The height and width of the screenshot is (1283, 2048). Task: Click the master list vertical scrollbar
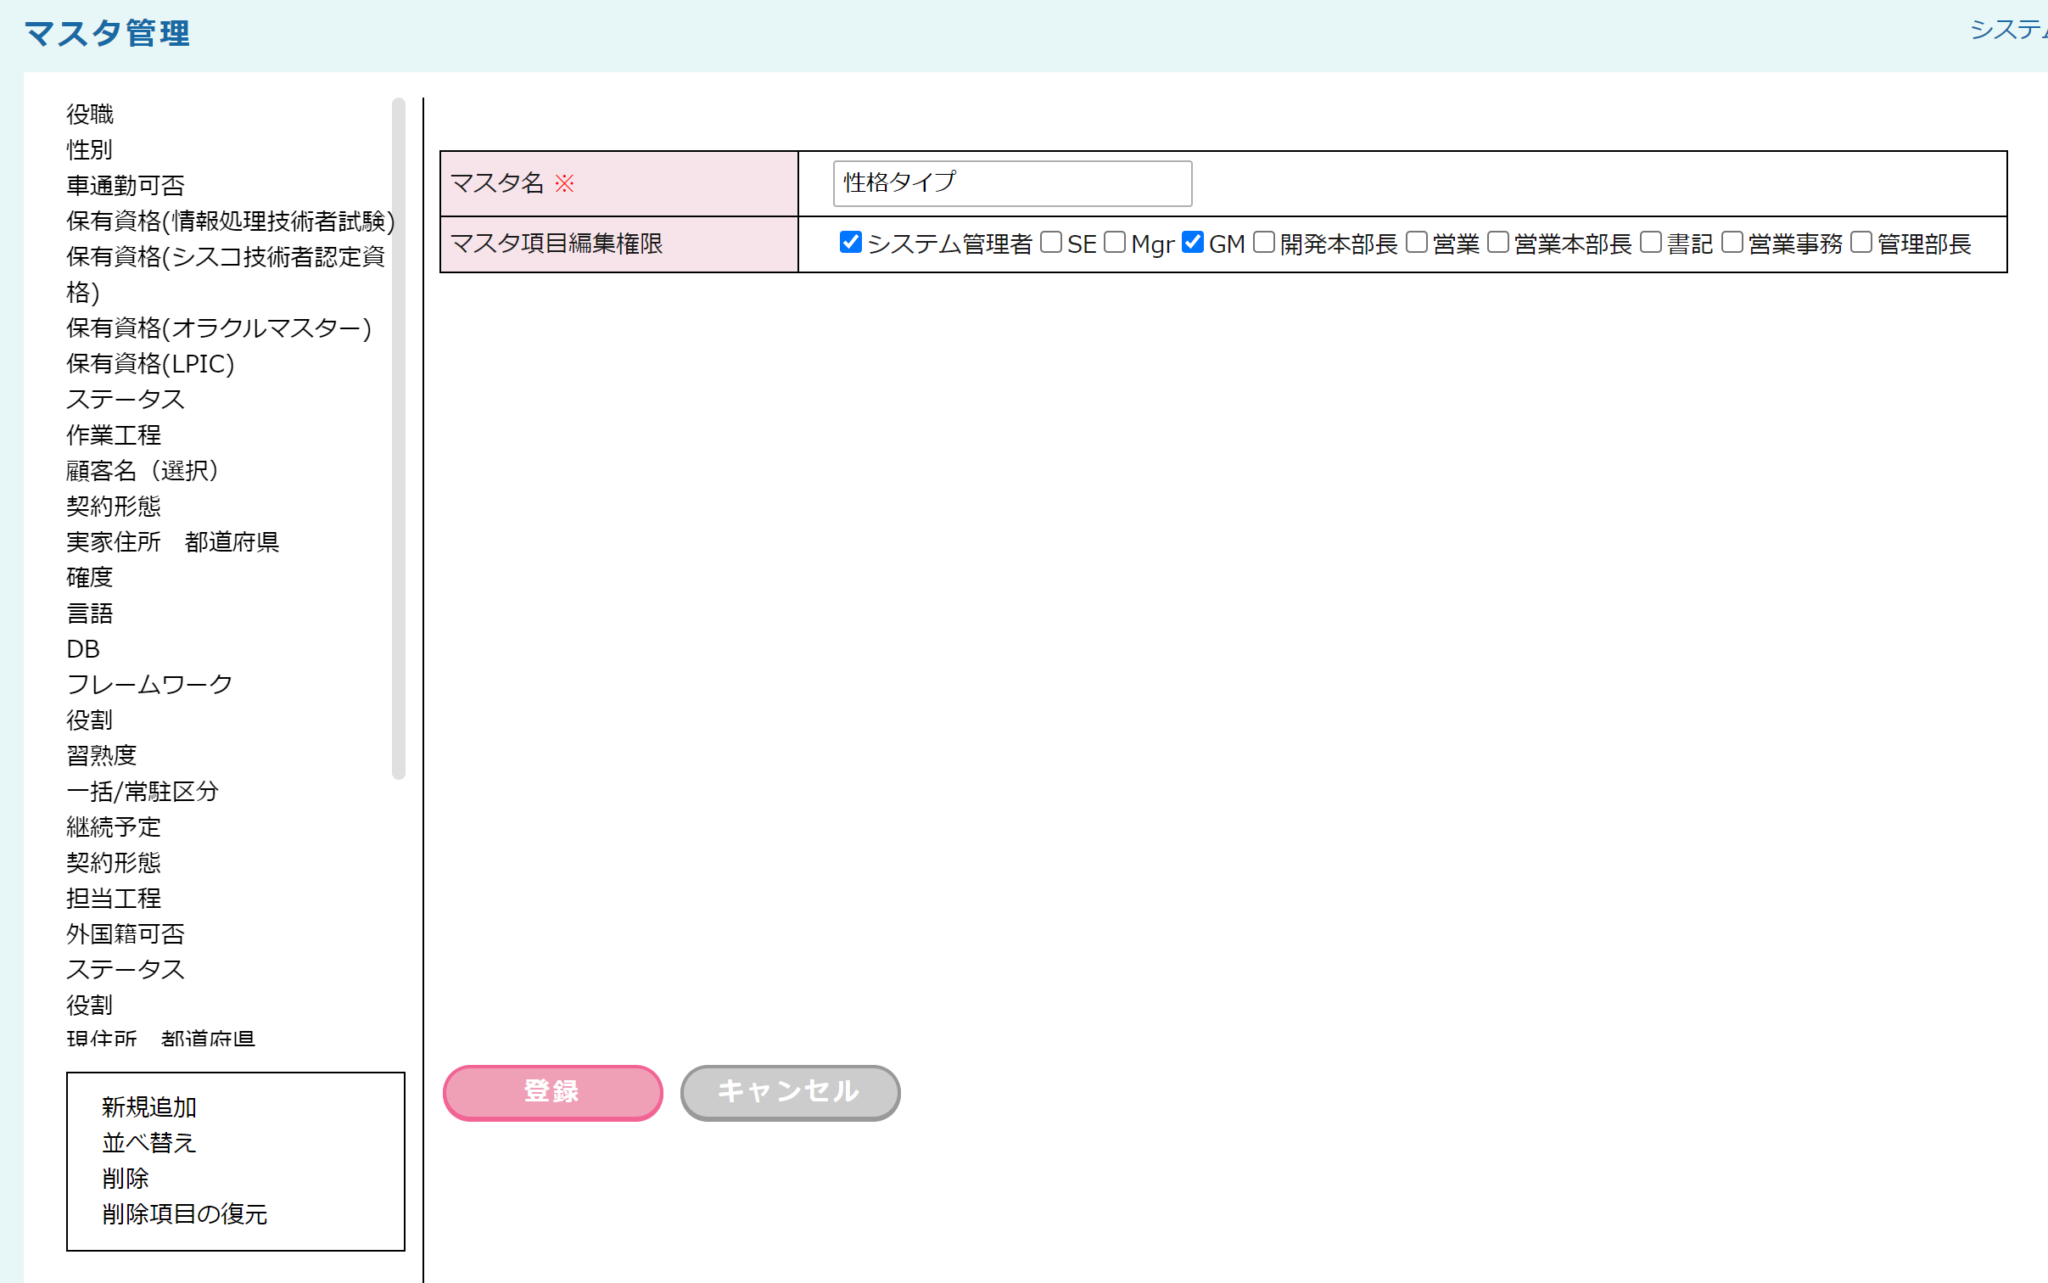pyautogui.click(x=398, y=440)
